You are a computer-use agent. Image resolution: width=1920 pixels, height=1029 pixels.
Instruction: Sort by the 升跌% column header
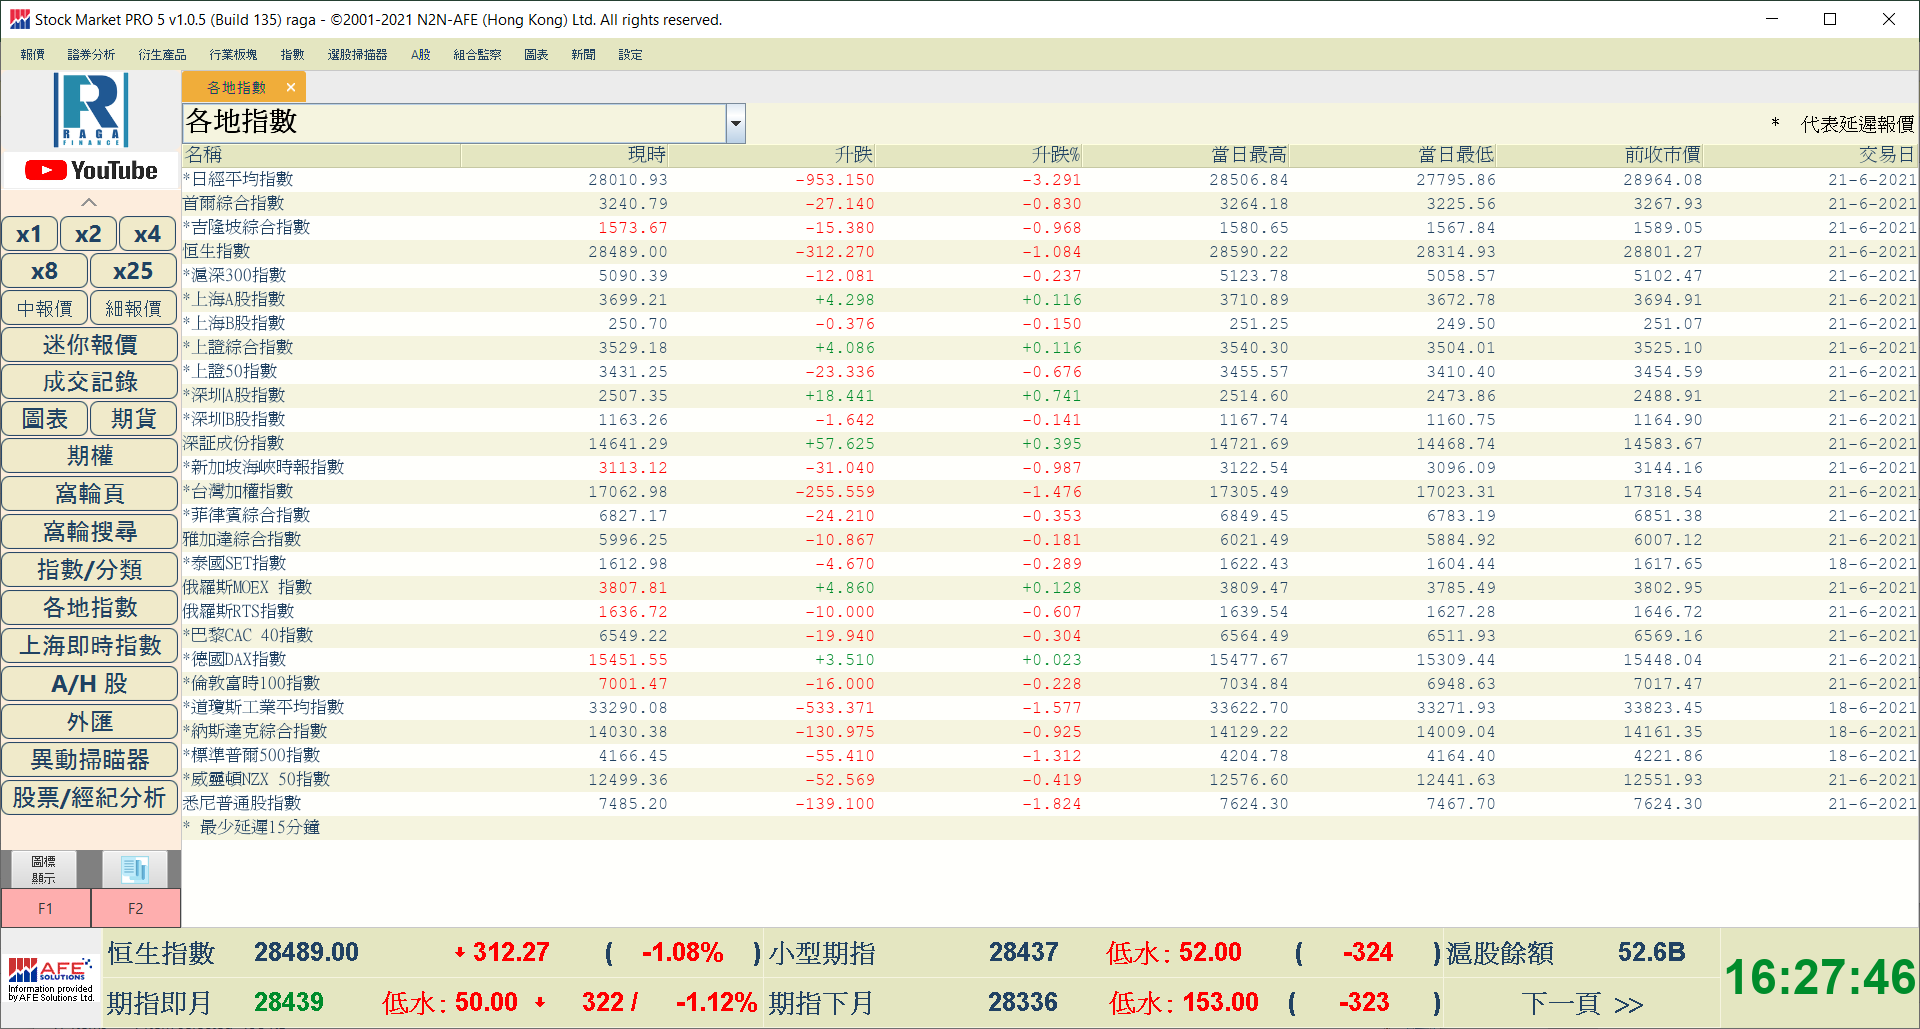point(1055,155)
